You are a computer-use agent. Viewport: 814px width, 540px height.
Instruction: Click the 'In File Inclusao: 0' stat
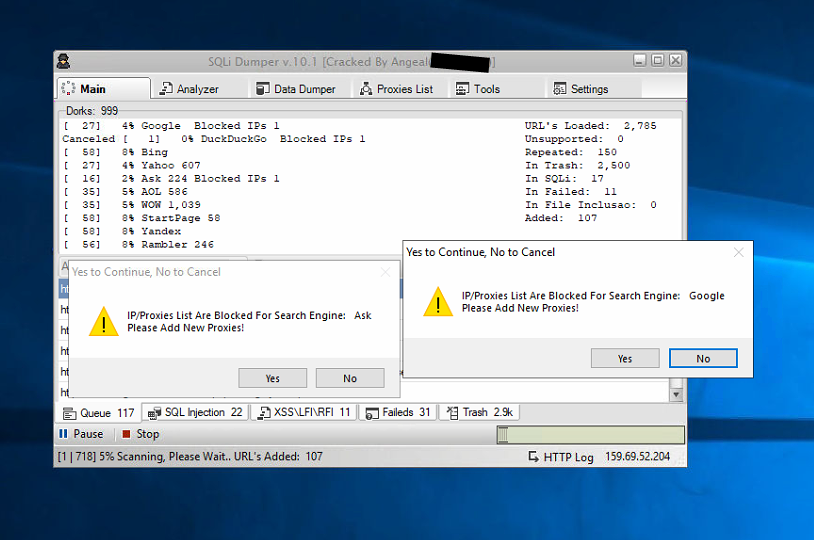591,205
